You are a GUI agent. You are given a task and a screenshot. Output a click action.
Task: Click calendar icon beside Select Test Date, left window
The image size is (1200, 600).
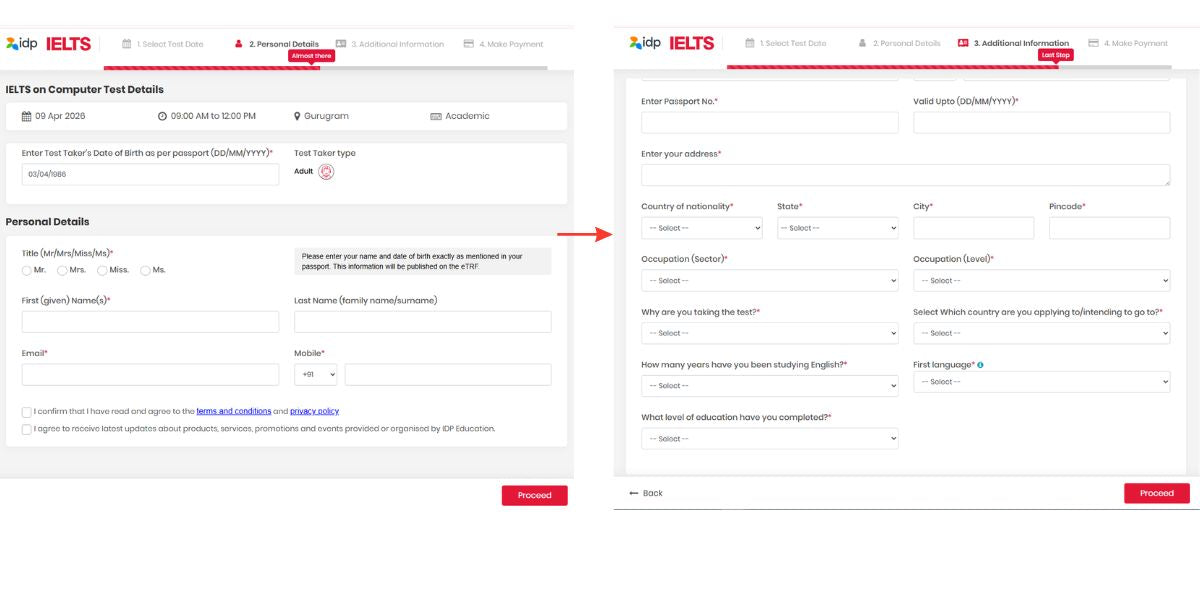pyautogui.click(x=127, y=44)
